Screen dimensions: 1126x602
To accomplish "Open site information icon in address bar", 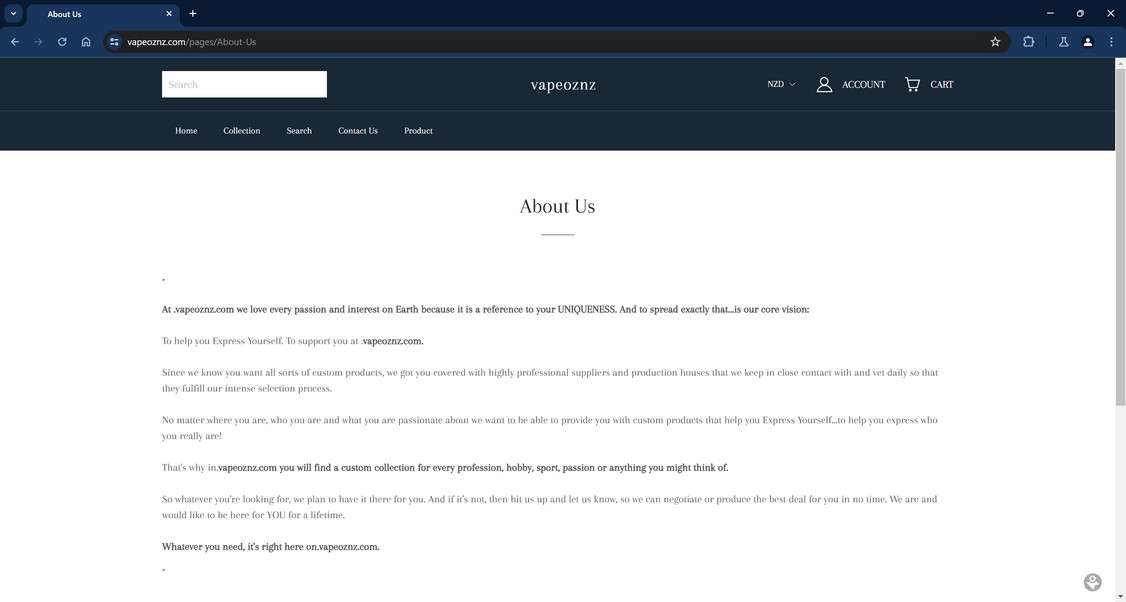I will 114,42.
